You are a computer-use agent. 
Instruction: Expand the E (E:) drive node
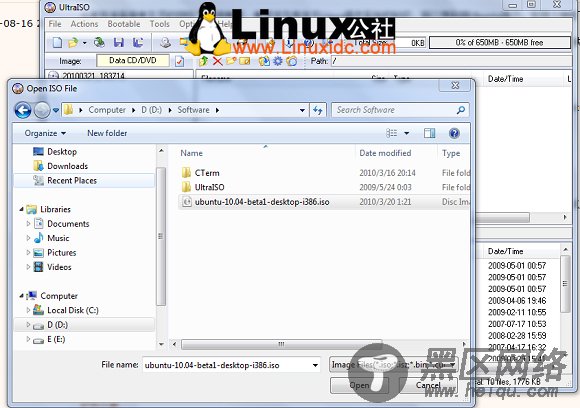click(x=28, y=339)
